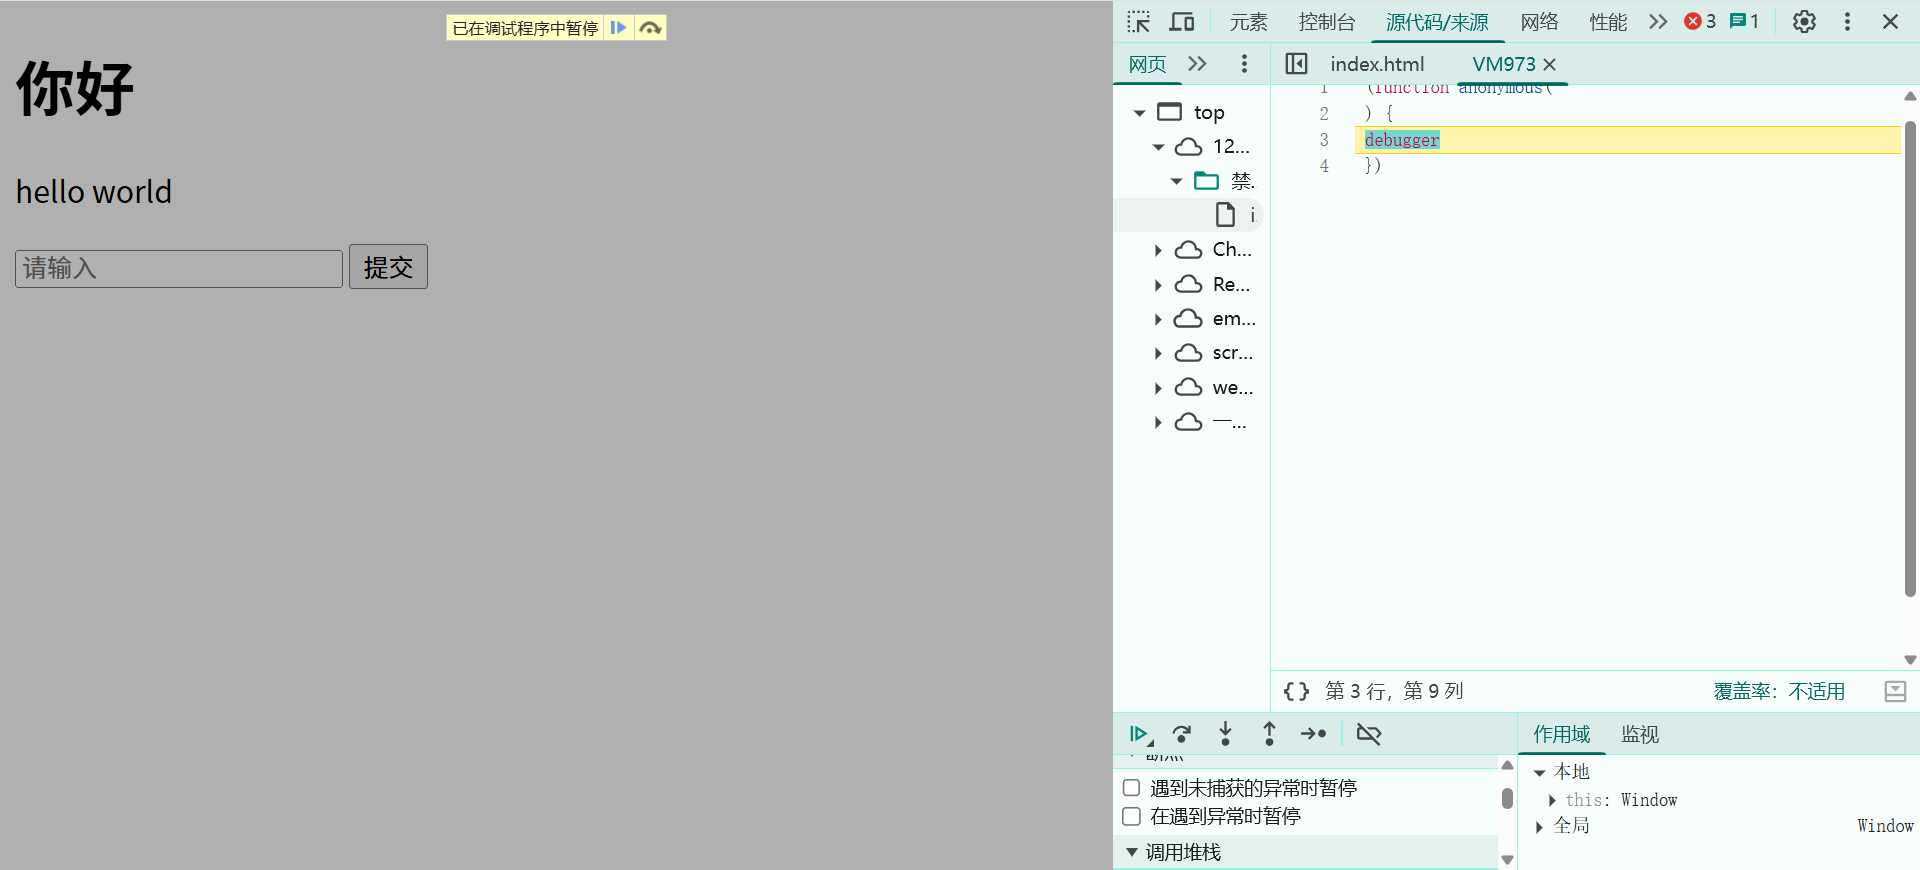Click the top frame icon in navigator

point(1169,112)
